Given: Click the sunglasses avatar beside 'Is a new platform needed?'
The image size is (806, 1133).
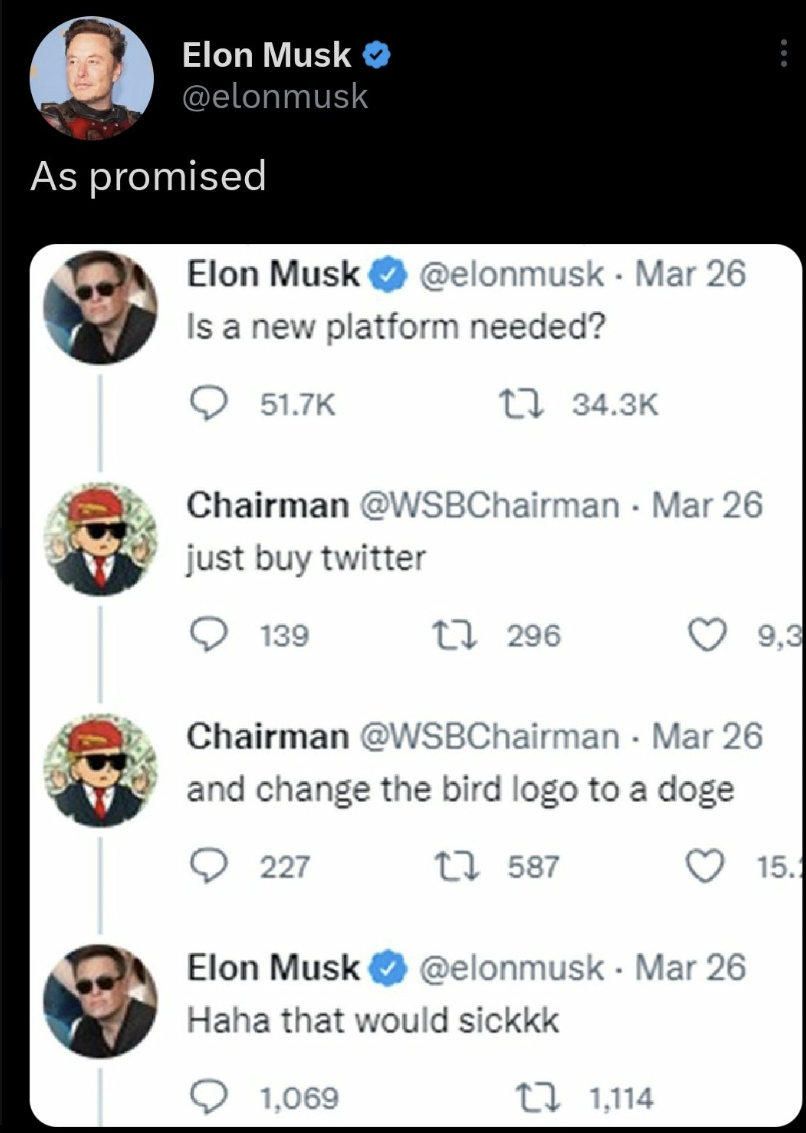Looking at the screenshot, I should pos(98,307).
